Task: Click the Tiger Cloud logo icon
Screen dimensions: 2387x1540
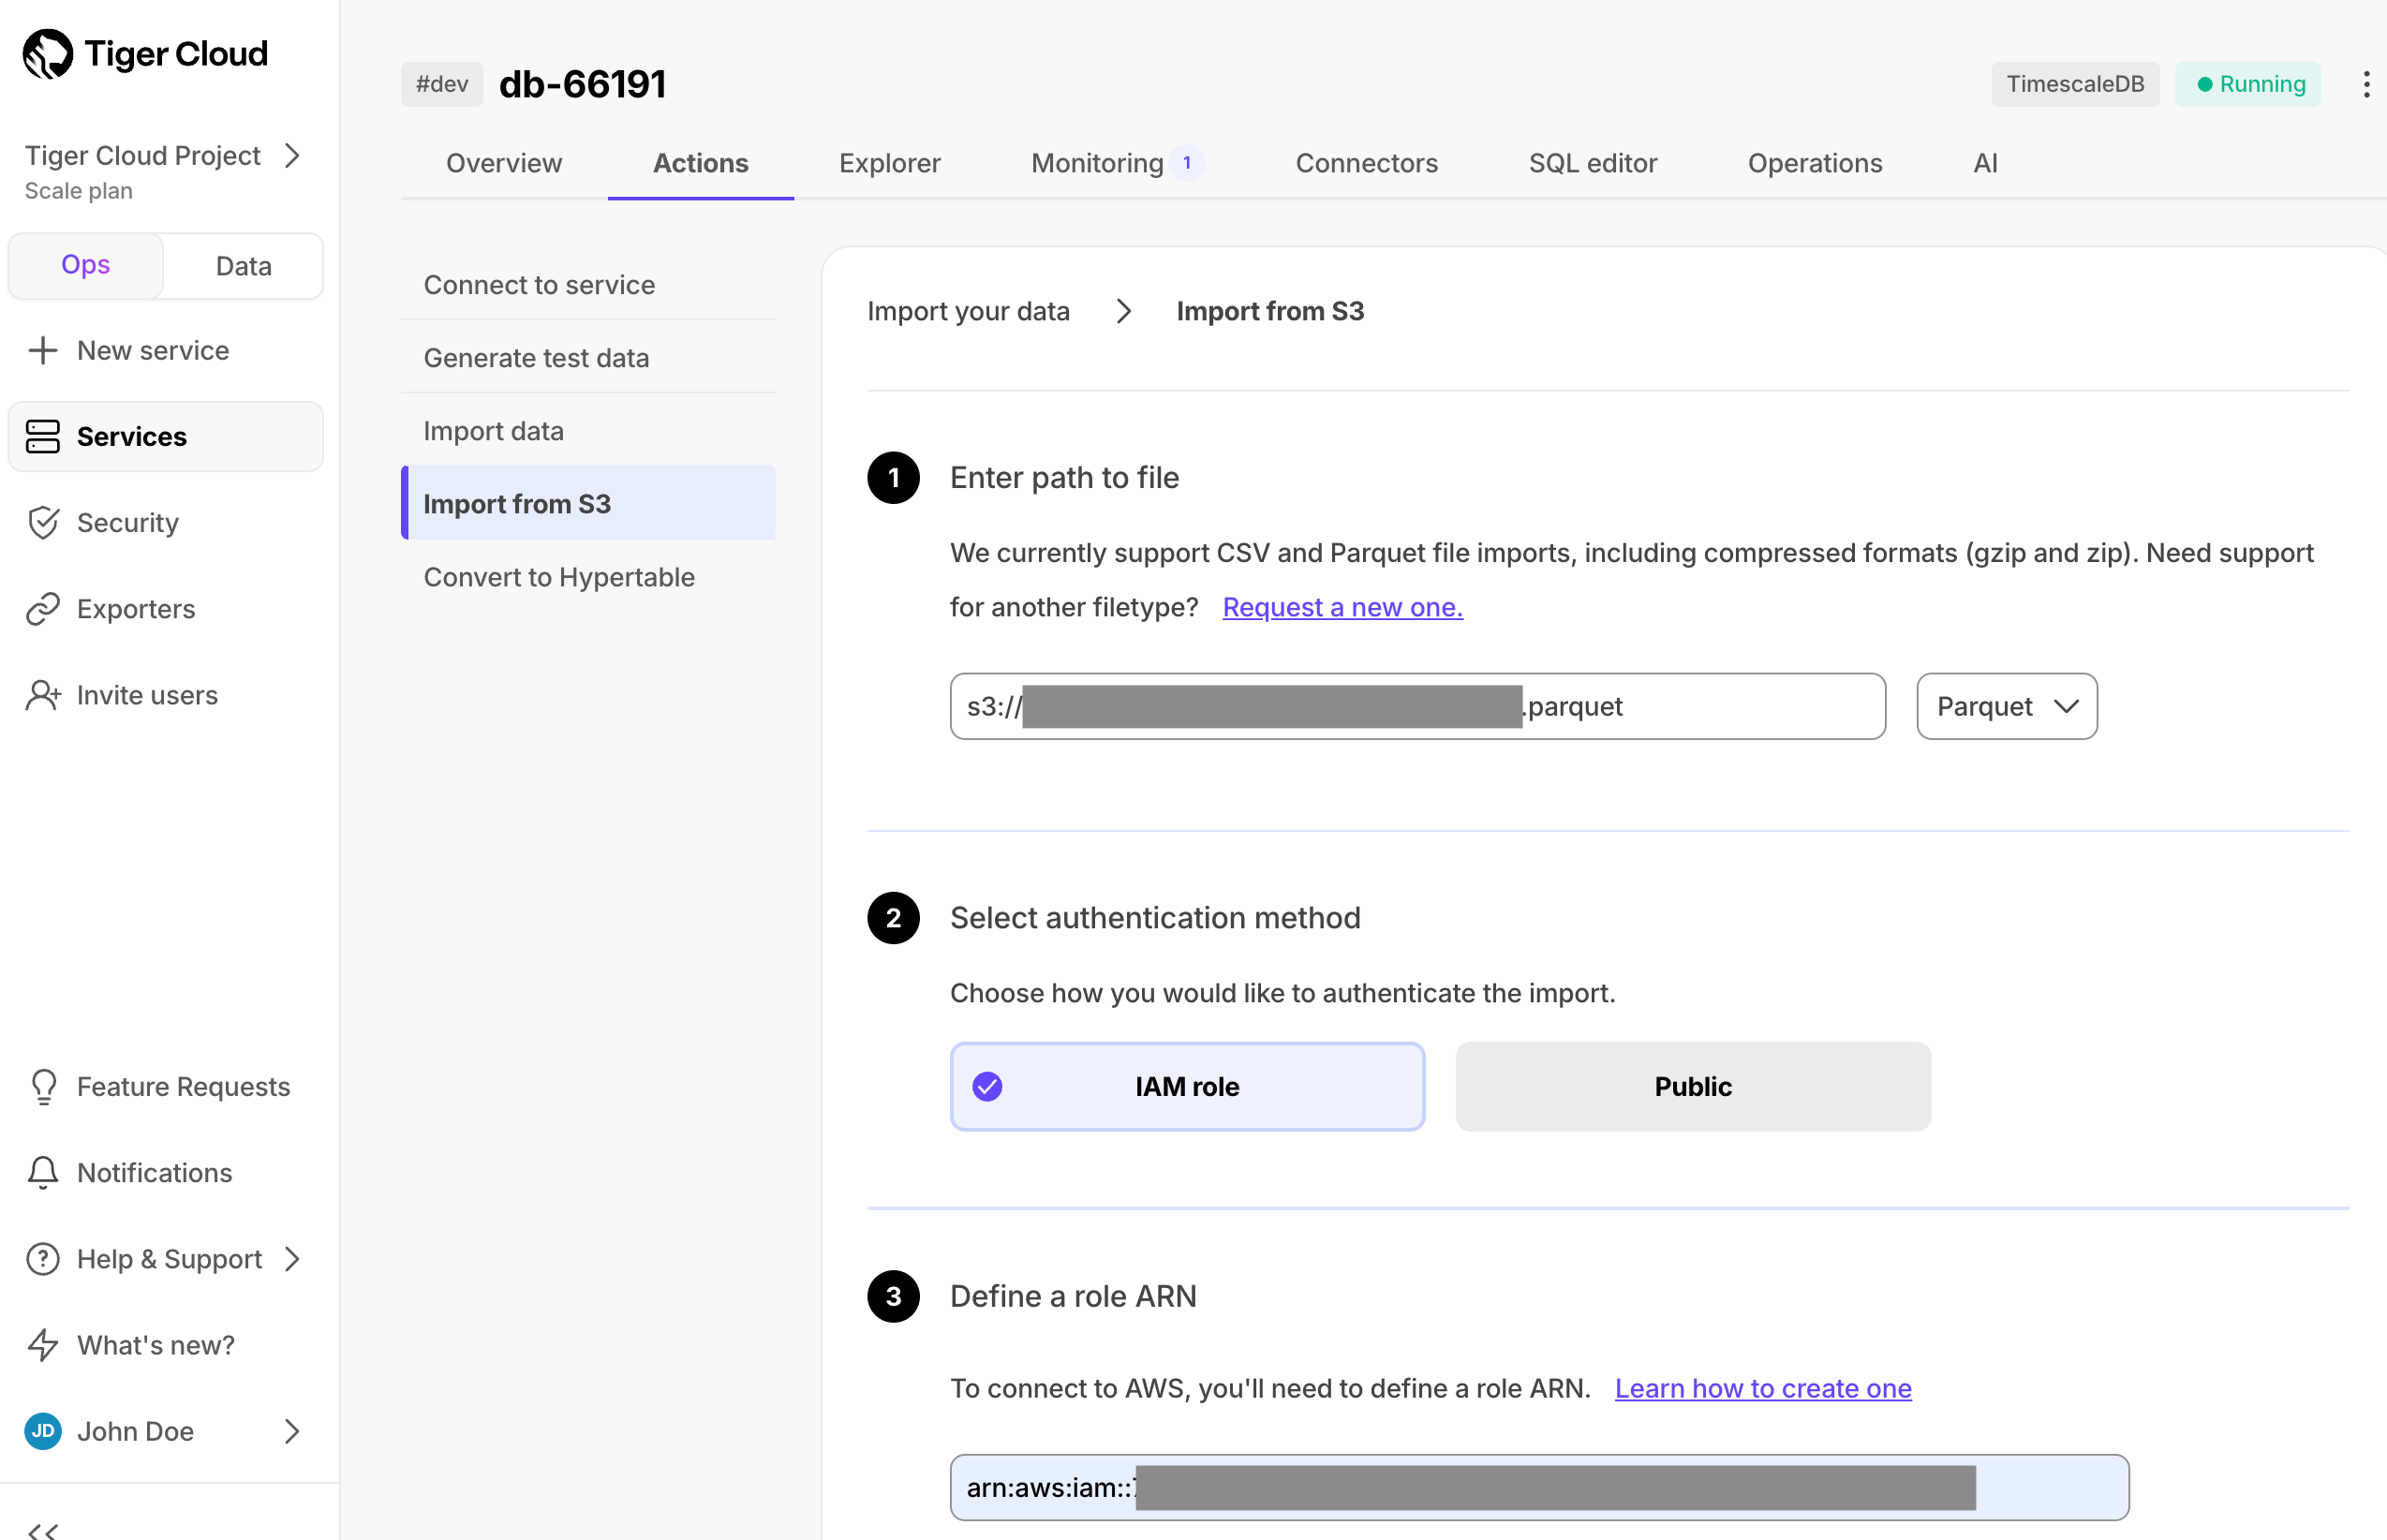Action: pos(47,54)
